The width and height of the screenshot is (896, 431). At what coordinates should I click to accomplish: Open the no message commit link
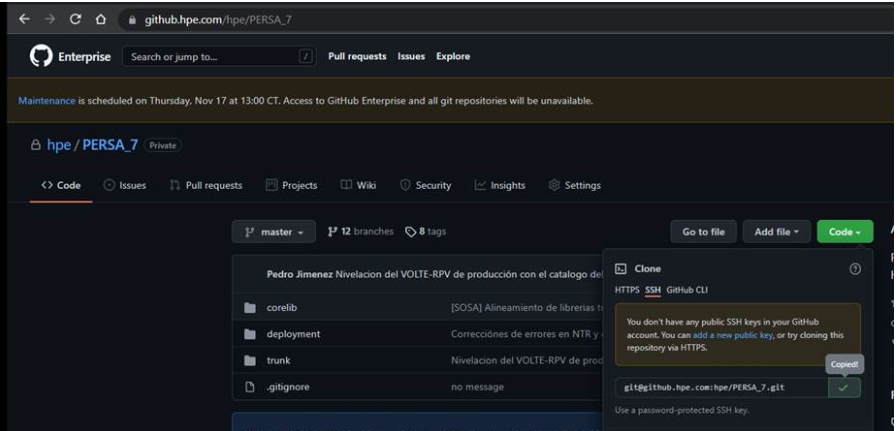click(x=478, y=387)
